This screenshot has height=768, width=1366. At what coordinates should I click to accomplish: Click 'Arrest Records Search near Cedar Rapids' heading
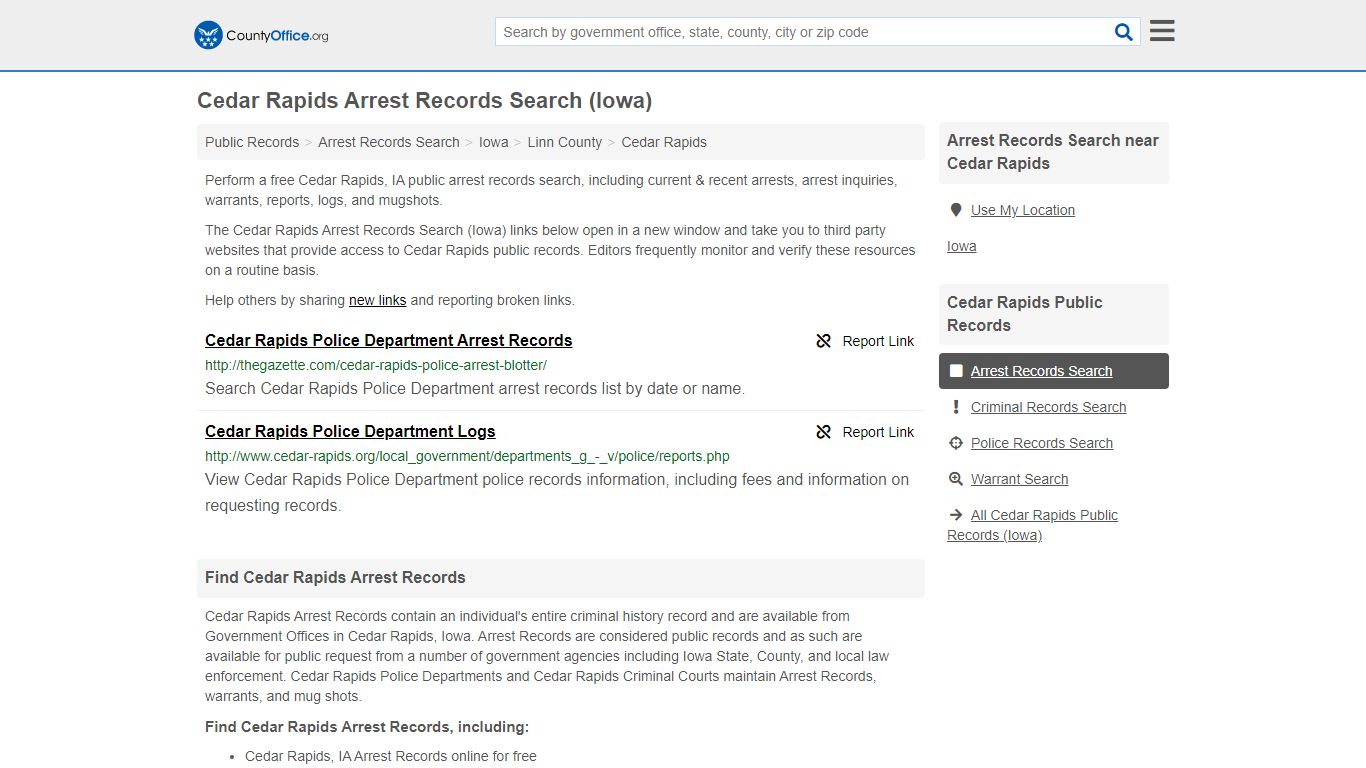point(1053,152)
